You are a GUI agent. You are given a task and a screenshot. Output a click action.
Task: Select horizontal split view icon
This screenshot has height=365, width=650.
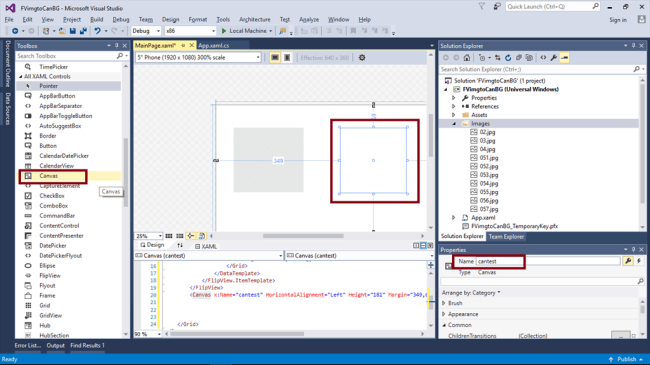[x=423, y=246]
